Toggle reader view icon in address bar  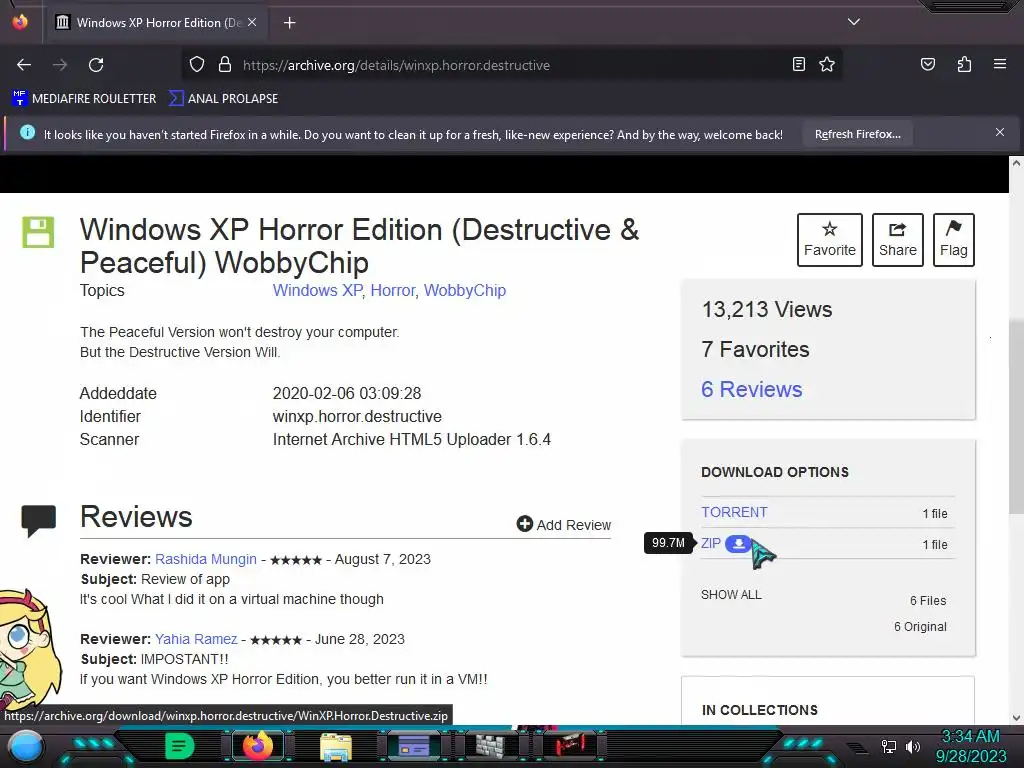(x=798, y=64)
